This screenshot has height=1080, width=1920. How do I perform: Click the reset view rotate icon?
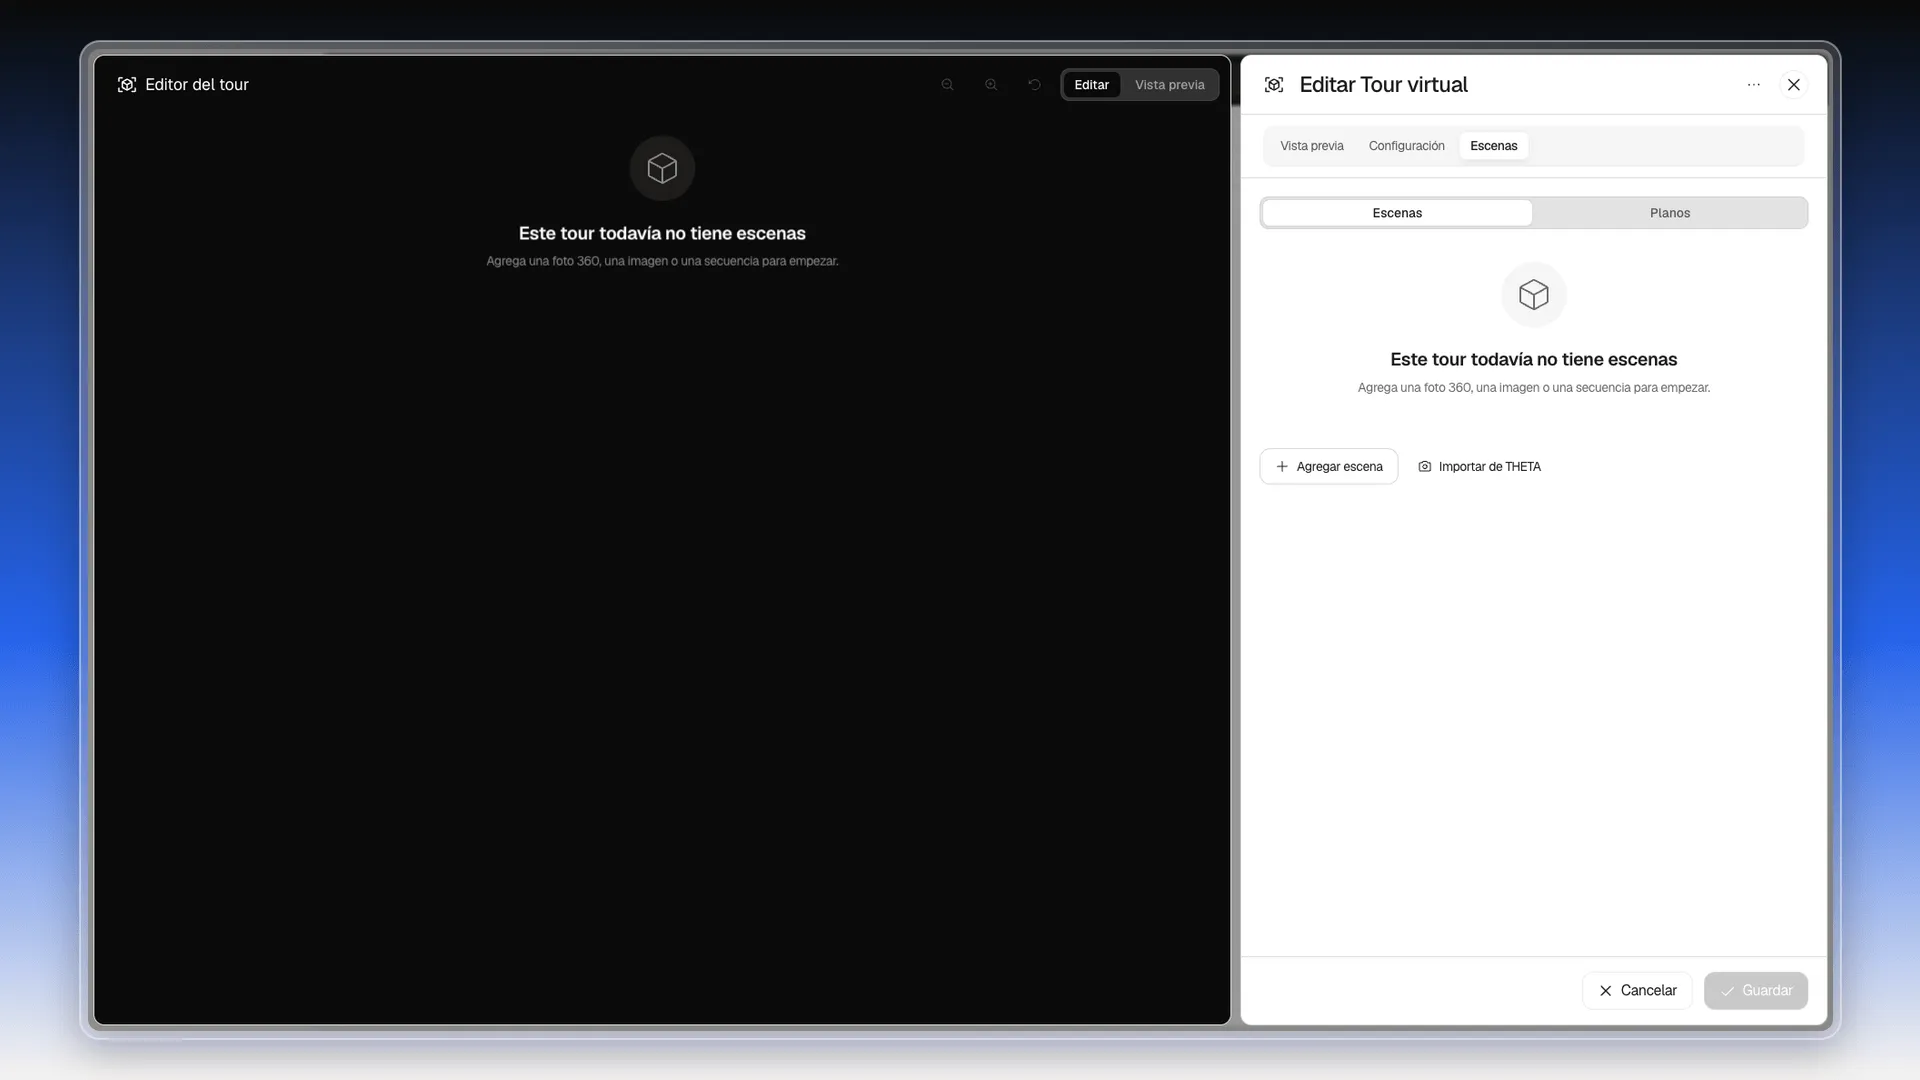coord(1035,85)
